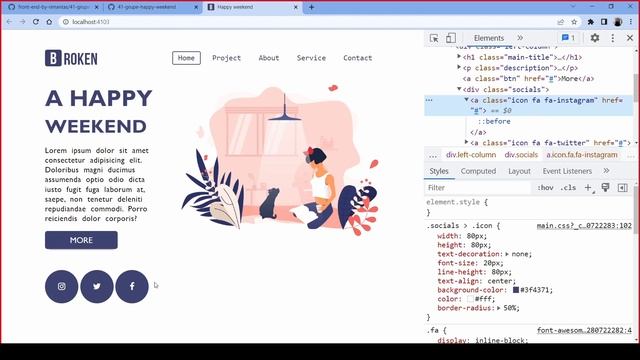Click the Service navigation link
Screen dimensions: 640x360
click(x=311, y=58)
